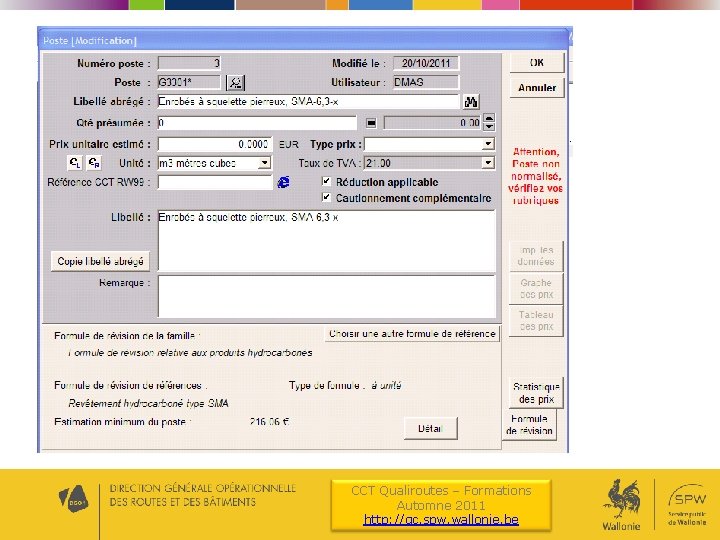Viewport: 720px width, 540px height.
Task: Click the Imp. les données button
Action: (536, 256)
